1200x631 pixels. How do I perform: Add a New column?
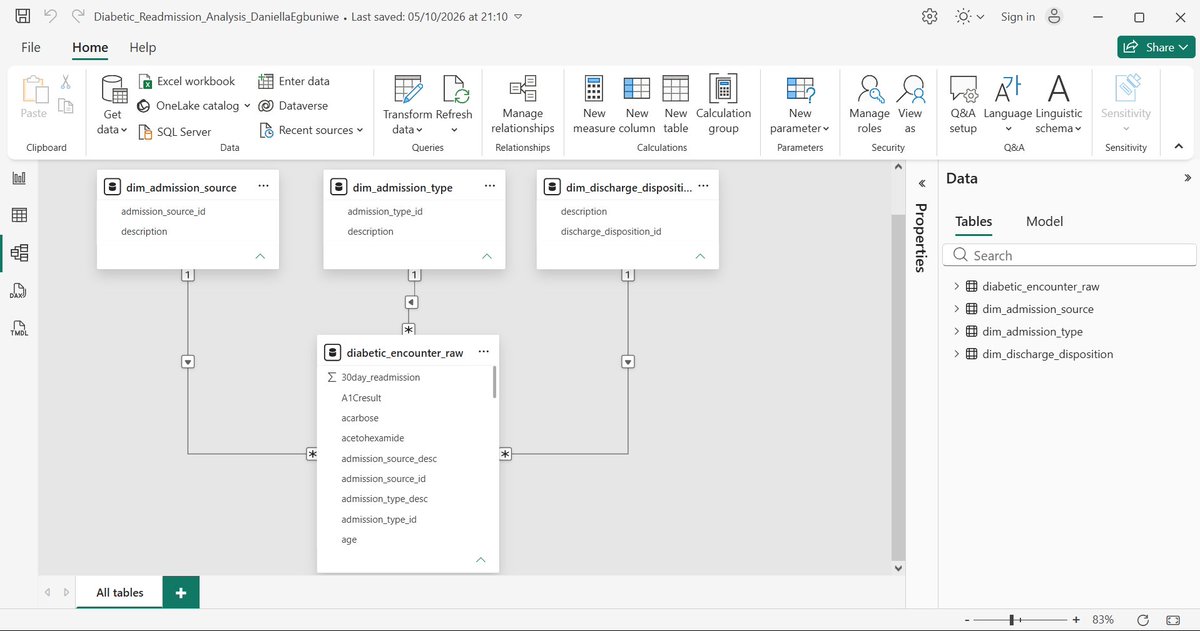click(x=637, y=106)
